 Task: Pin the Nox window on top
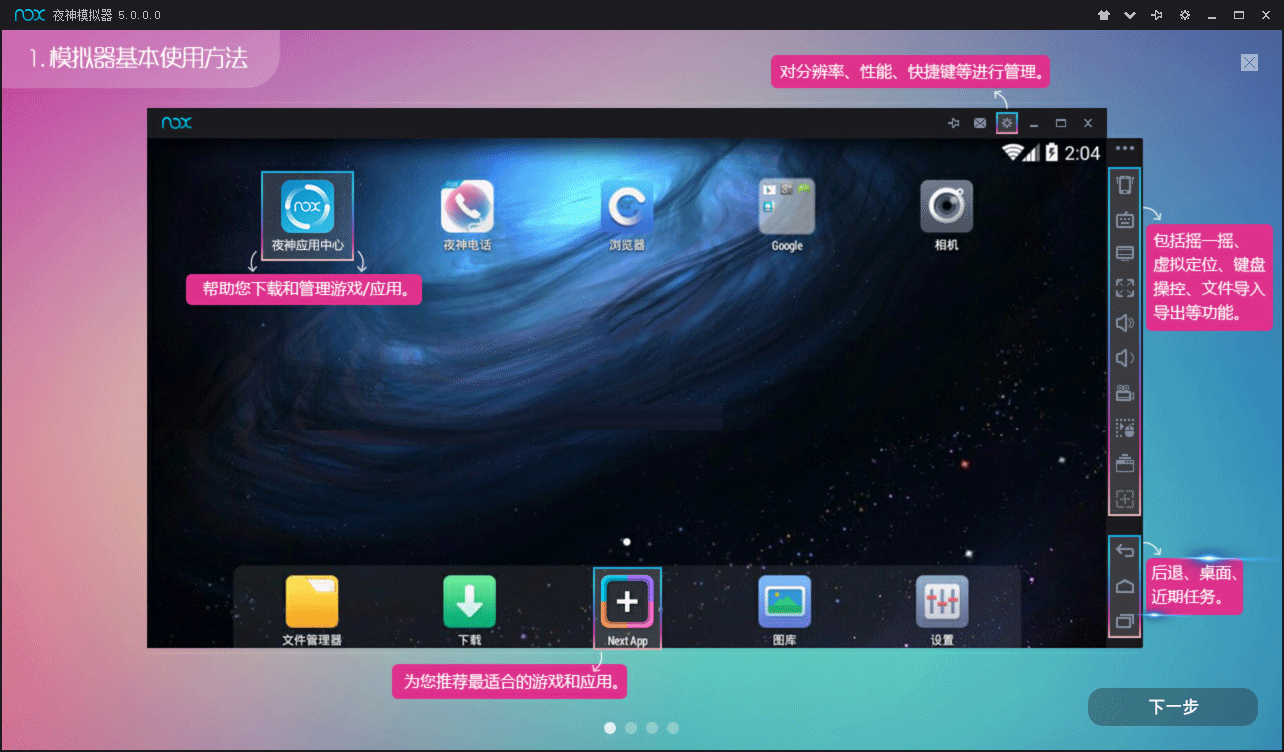(1157, 15)
